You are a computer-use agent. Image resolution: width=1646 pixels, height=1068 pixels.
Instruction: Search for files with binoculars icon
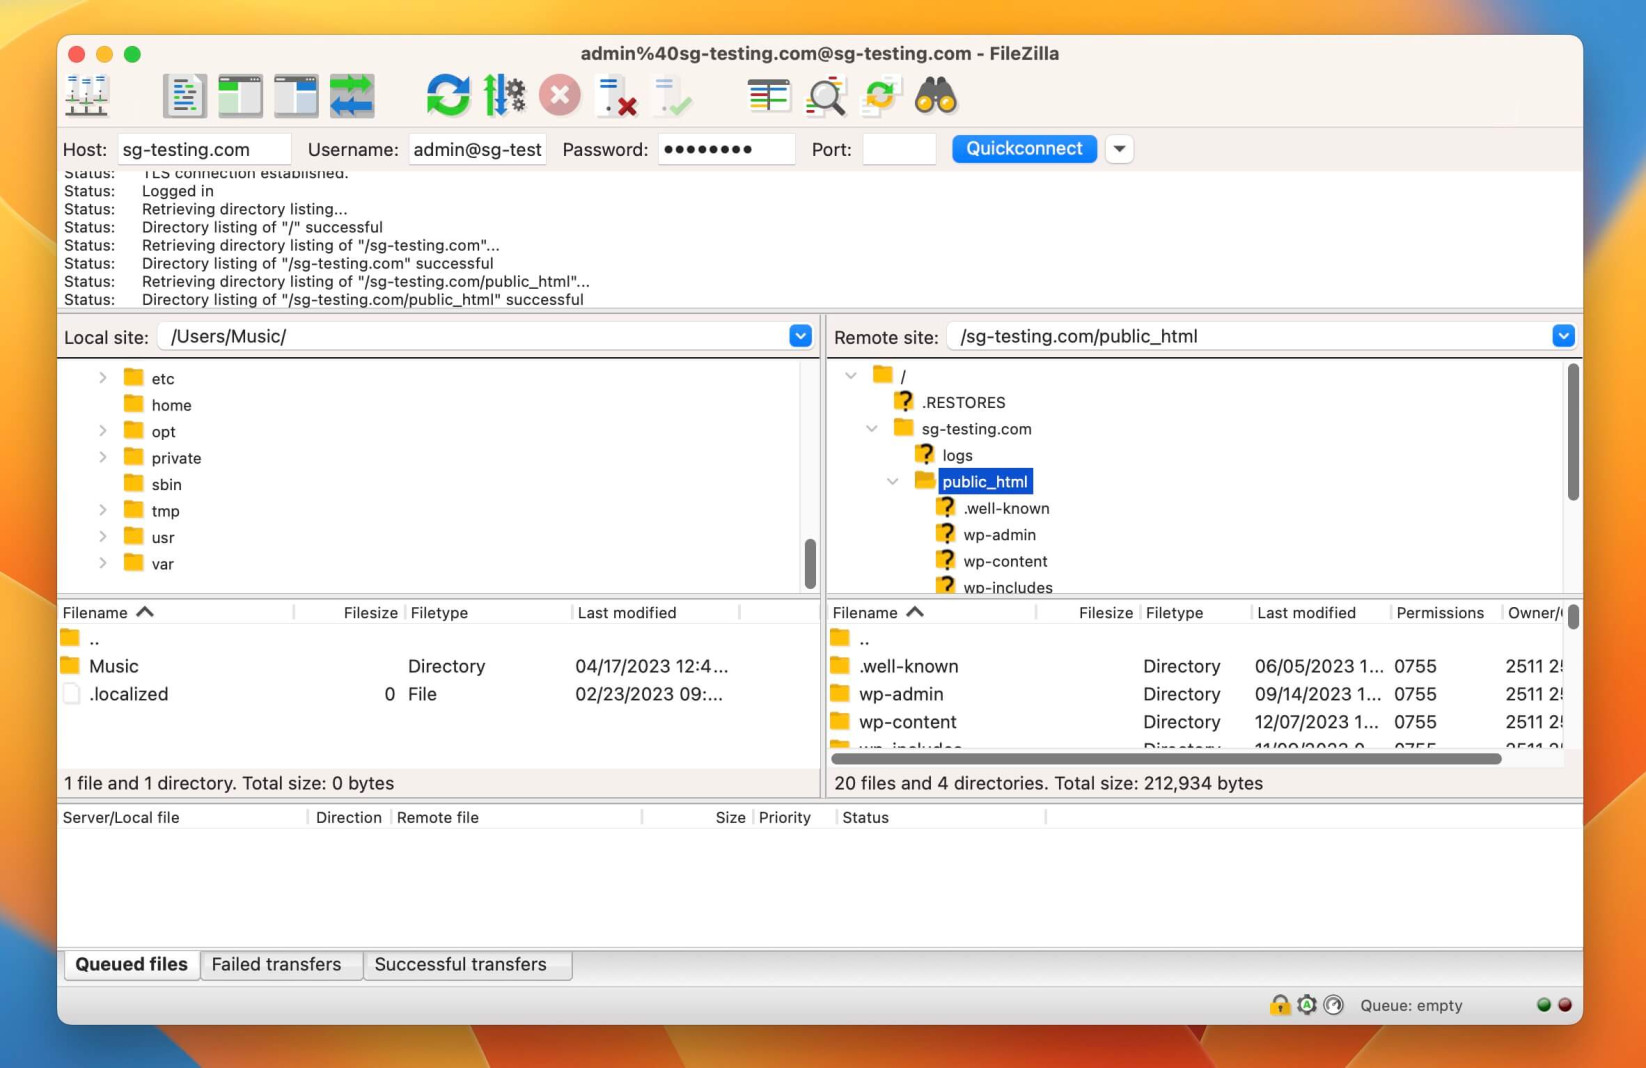click(936, 96)
